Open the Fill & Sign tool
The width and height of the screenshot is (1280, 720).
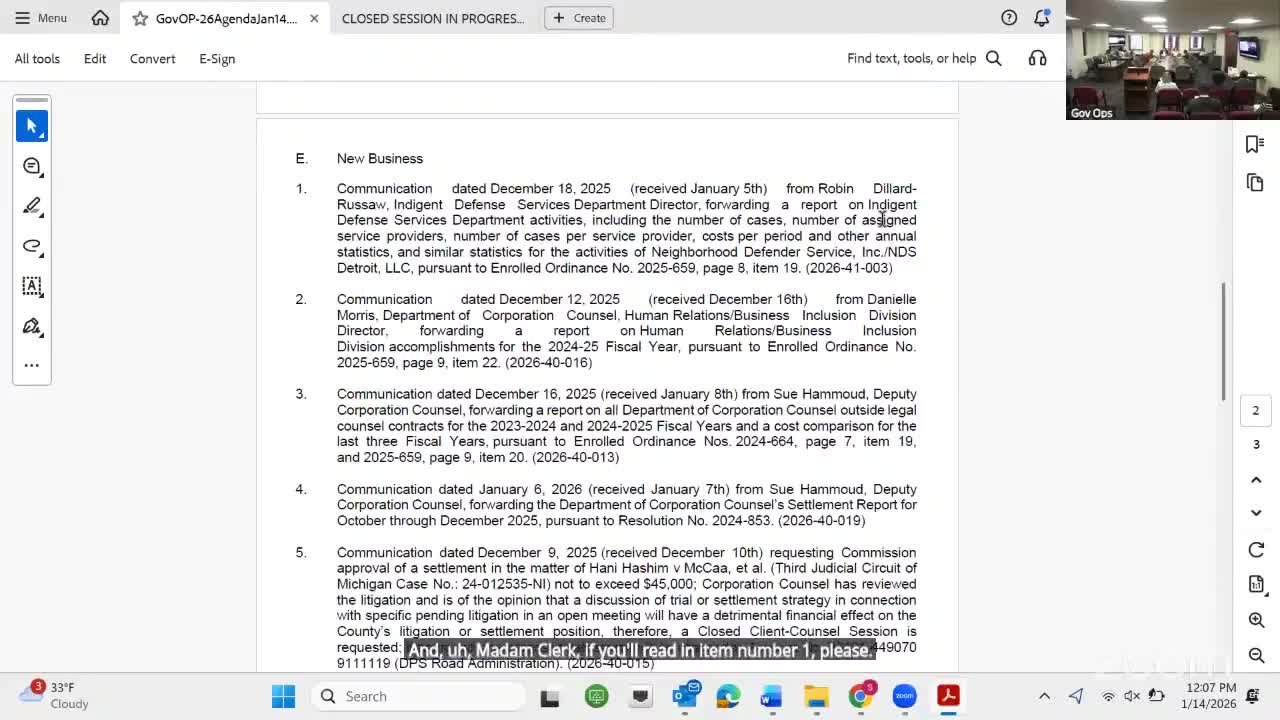(x=31, y=327)
